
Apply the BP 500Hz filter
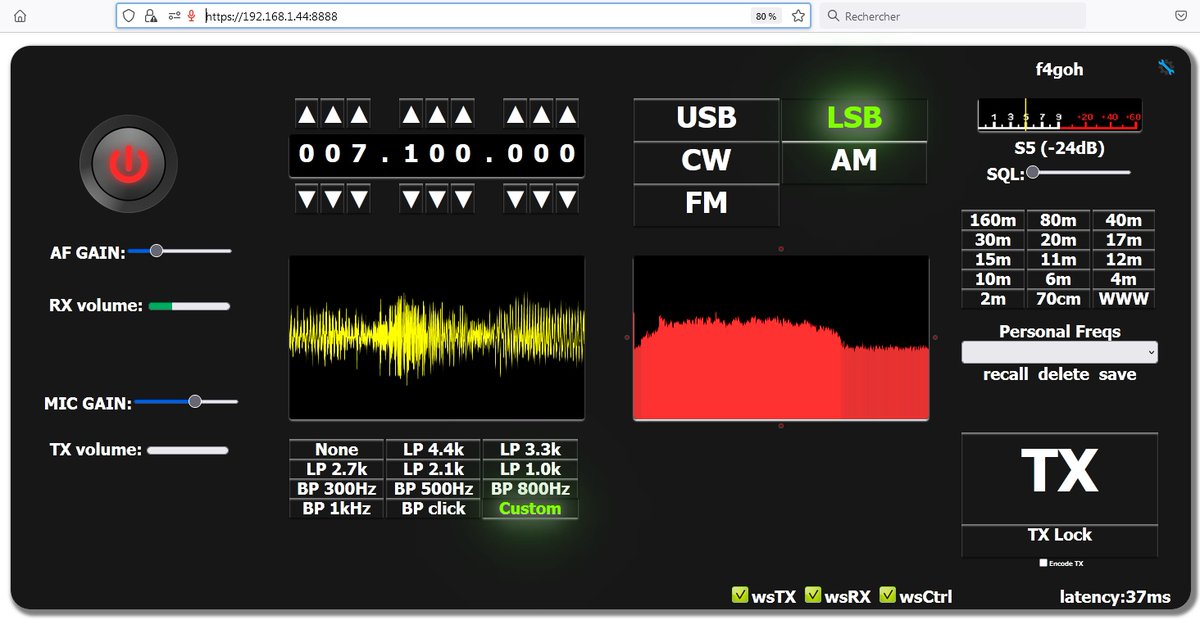(x=432, y=488)
